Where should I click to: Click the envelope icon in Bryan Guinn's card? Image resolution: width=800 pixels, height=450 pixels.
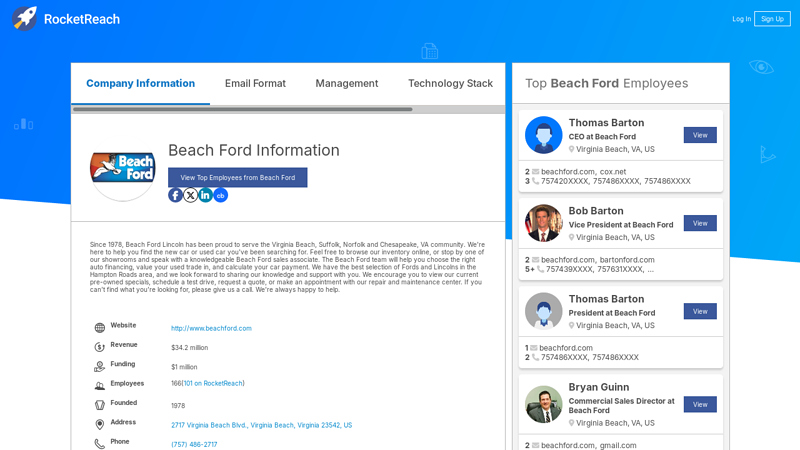tap(536, 445)
